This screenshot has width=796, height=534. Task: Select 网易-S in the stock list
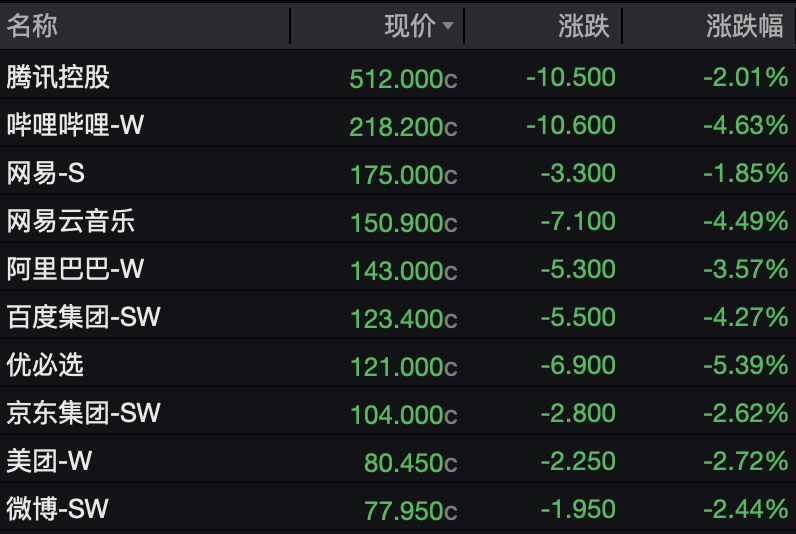click(x=46, y=173)
